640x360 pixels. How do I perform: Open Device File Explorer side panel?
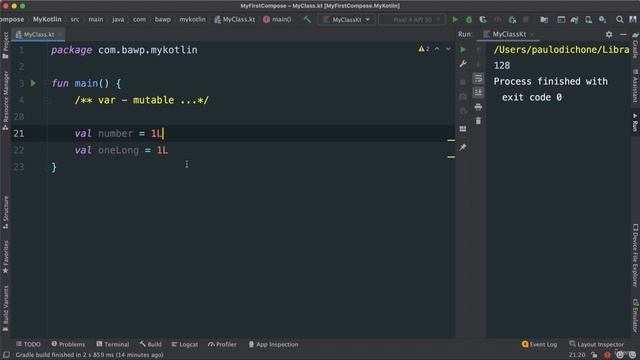click(x=635, y=255)
